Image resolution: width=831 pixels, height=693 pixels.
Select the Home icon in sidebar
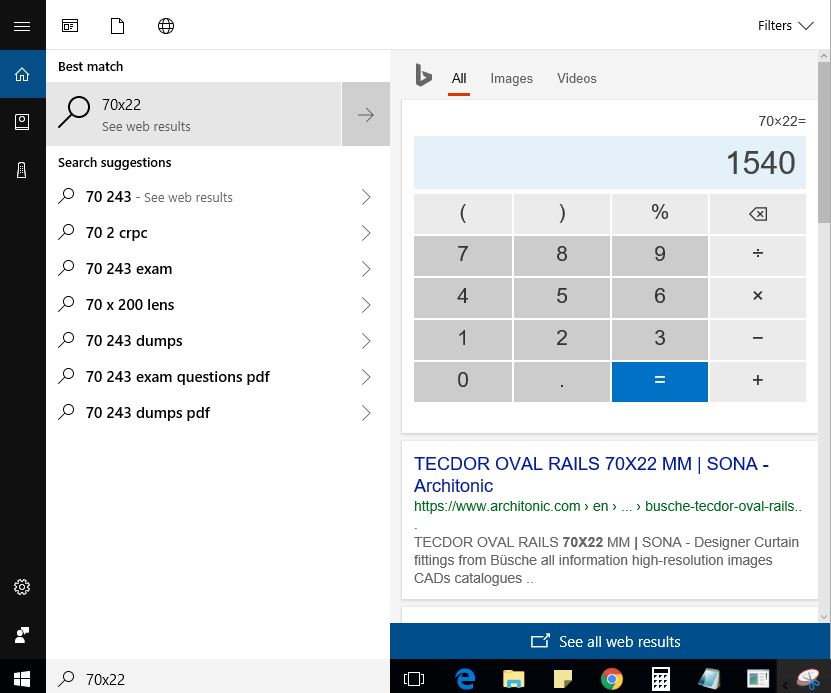[22, 74]
